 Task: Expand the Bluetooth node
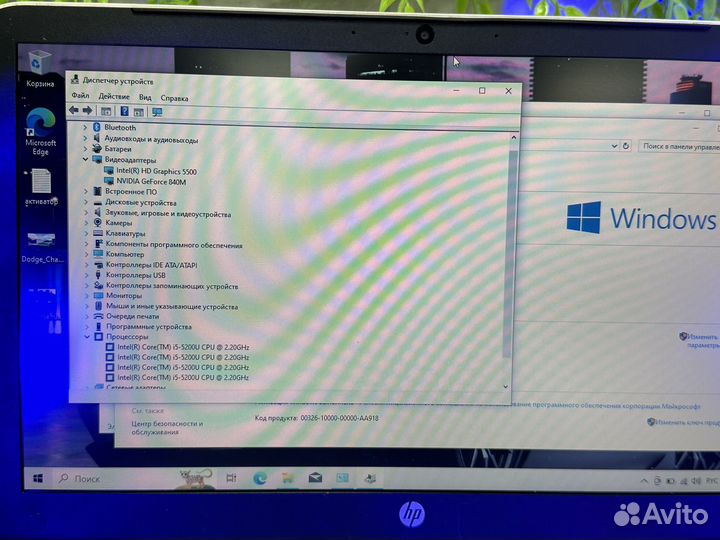coord(85,127)
